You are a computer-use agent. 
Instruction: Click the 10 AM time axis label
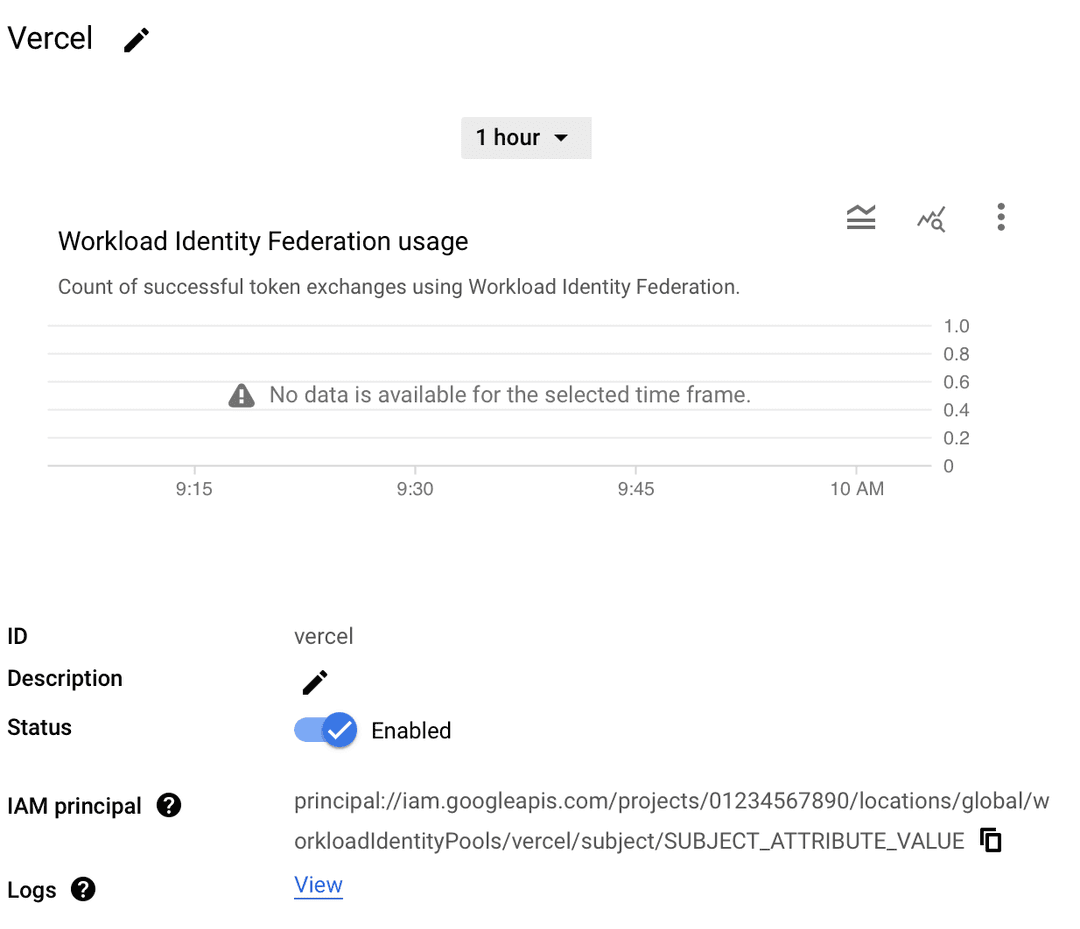(x=856, y=489)
